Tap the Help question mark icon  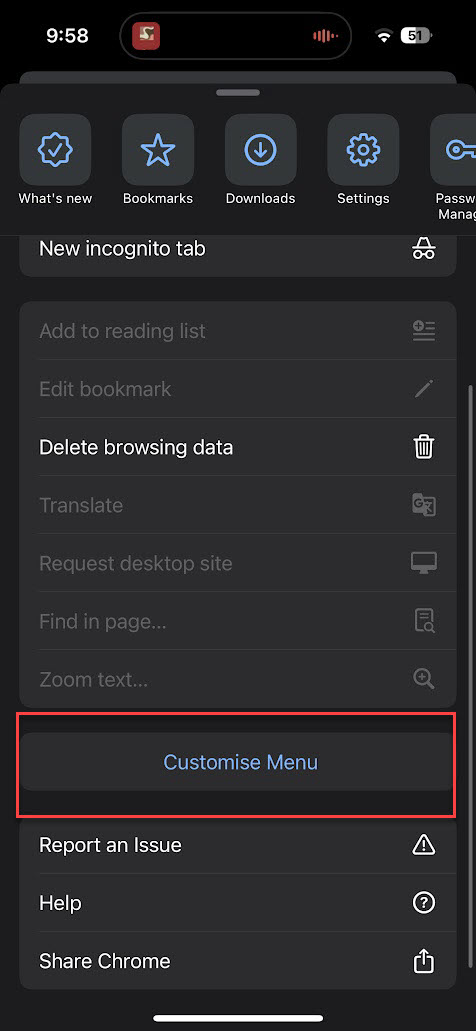pos(423,903)
